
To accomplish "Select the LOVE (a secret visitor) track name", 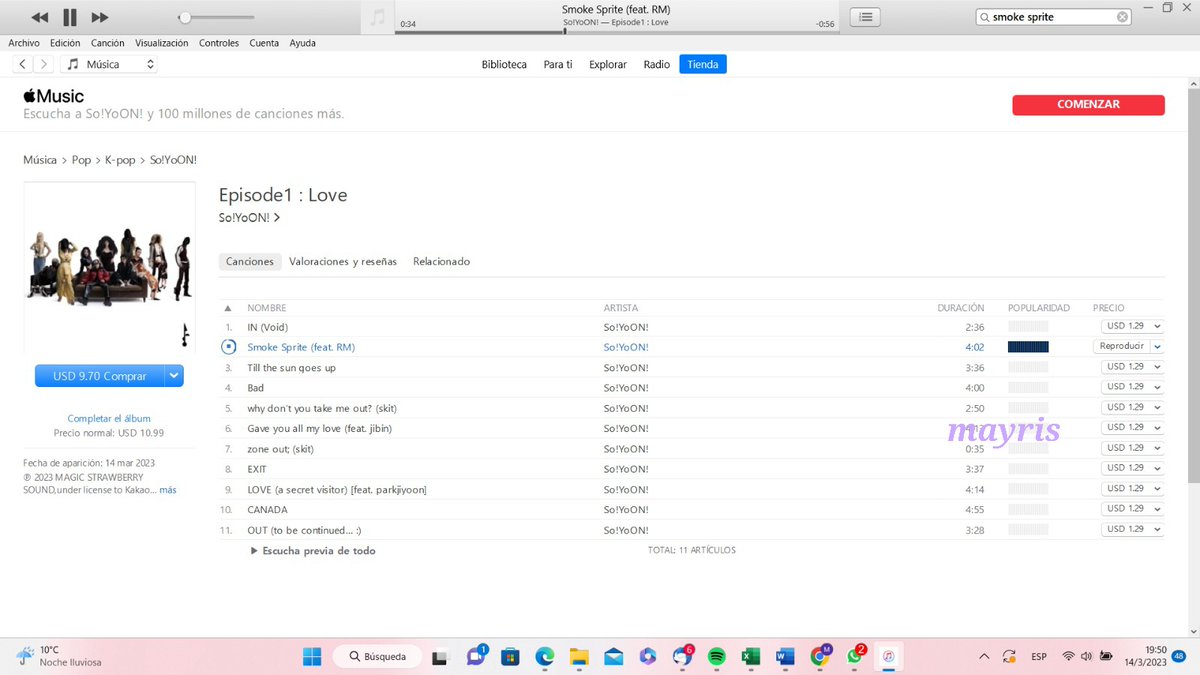I will click(337, 489).
